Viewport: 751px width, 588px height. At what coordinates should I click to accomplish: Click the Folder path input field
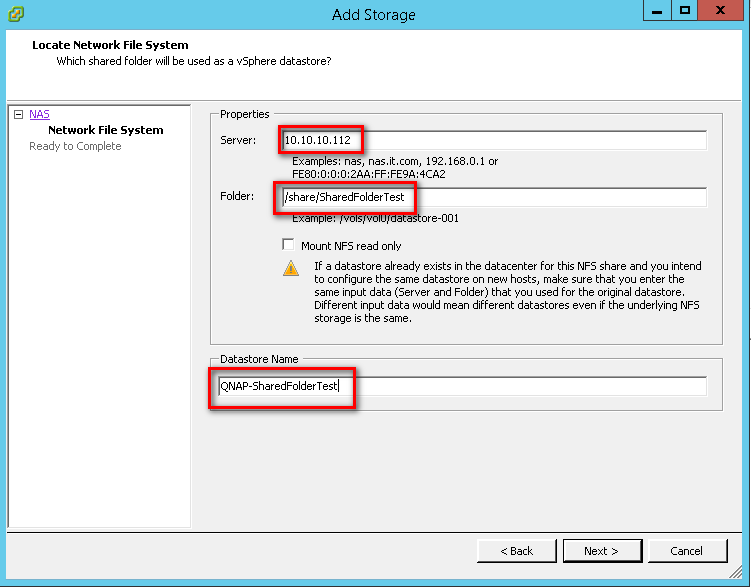point(494,197)
